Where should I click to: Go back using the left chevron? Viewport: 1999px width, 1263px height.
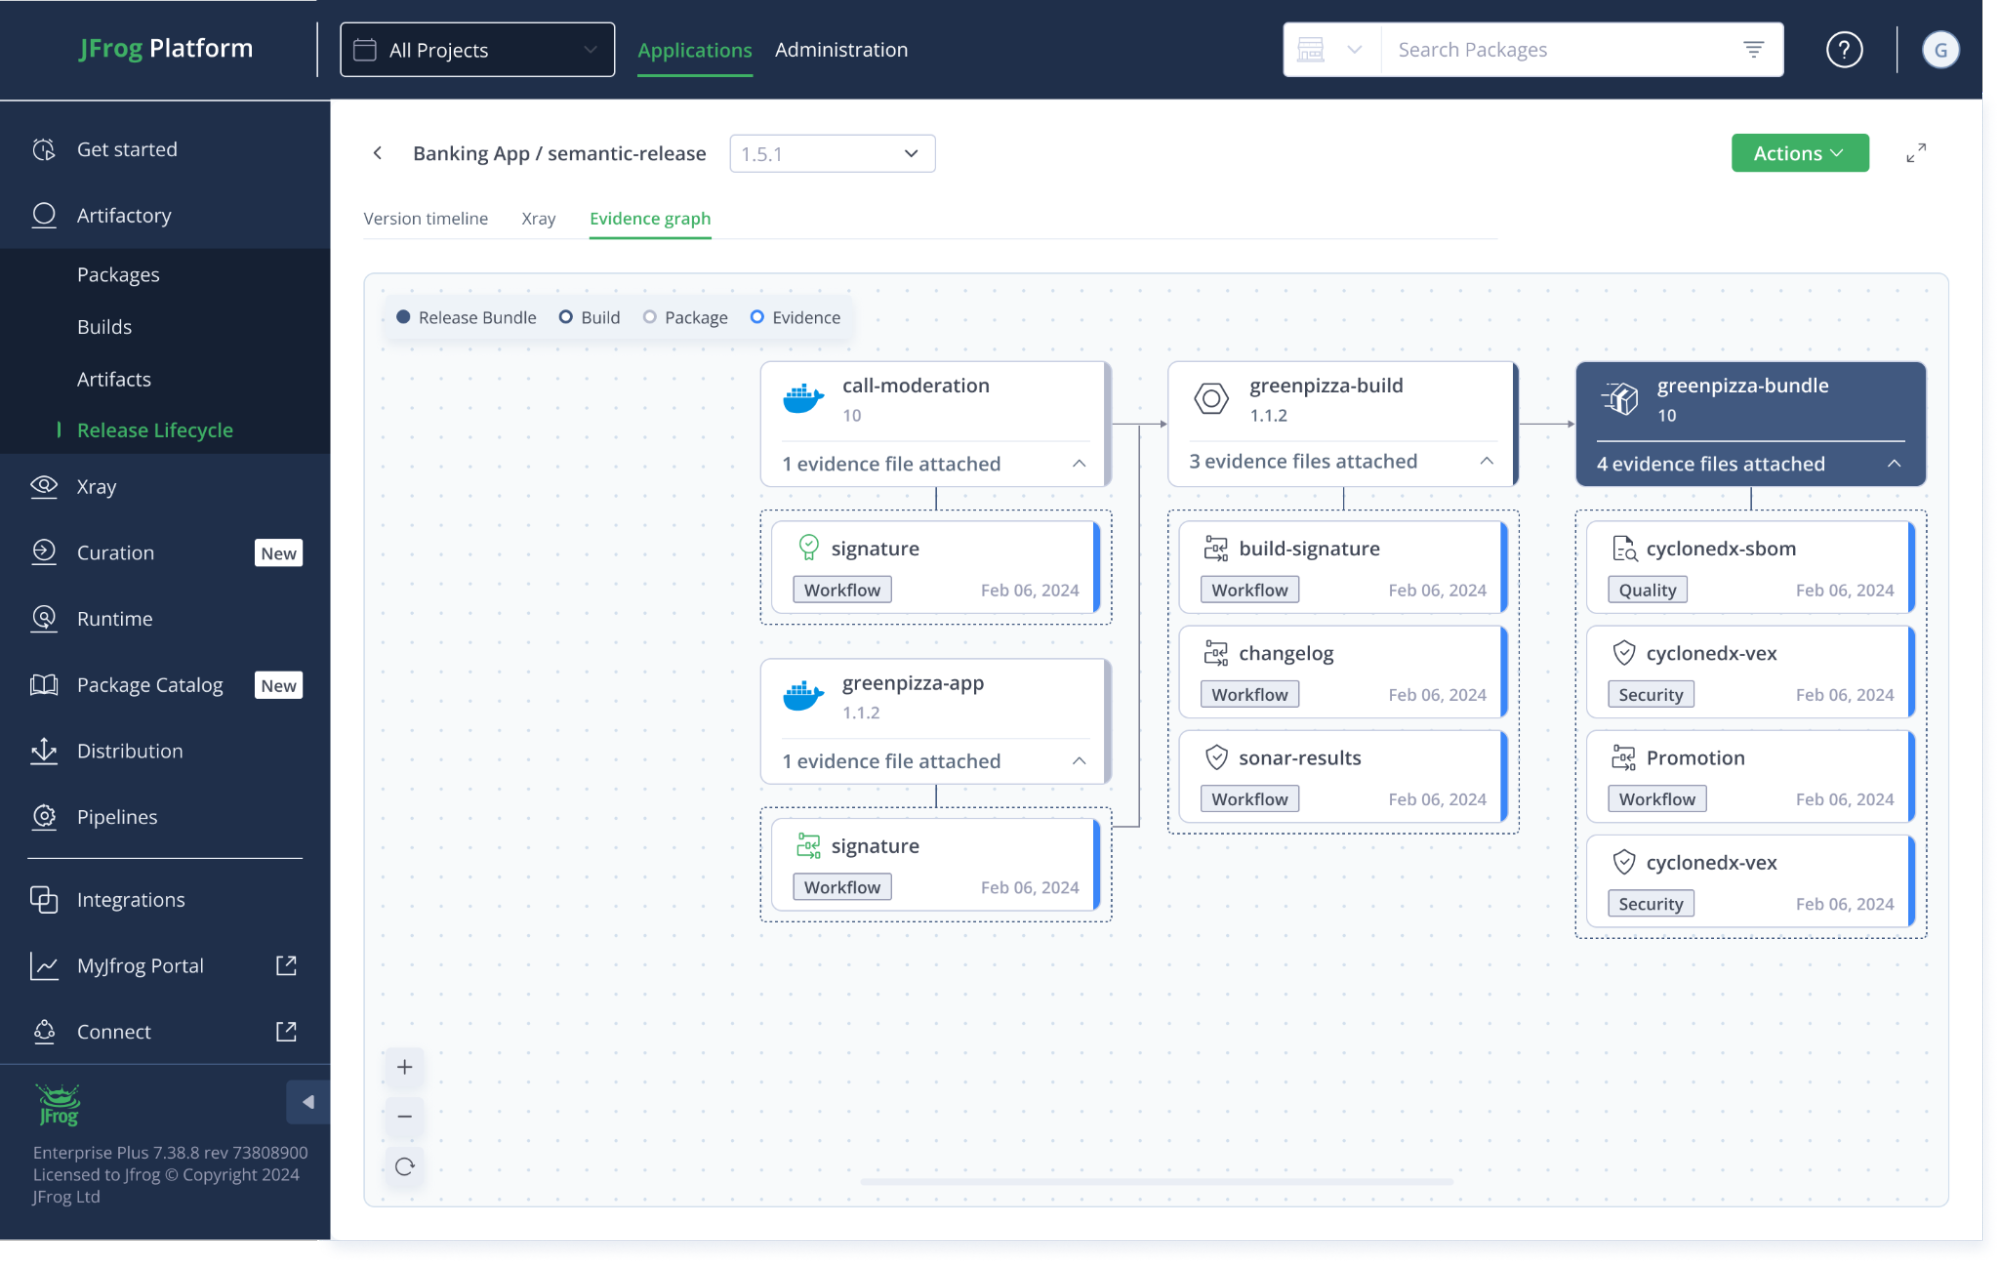[377, 153]
